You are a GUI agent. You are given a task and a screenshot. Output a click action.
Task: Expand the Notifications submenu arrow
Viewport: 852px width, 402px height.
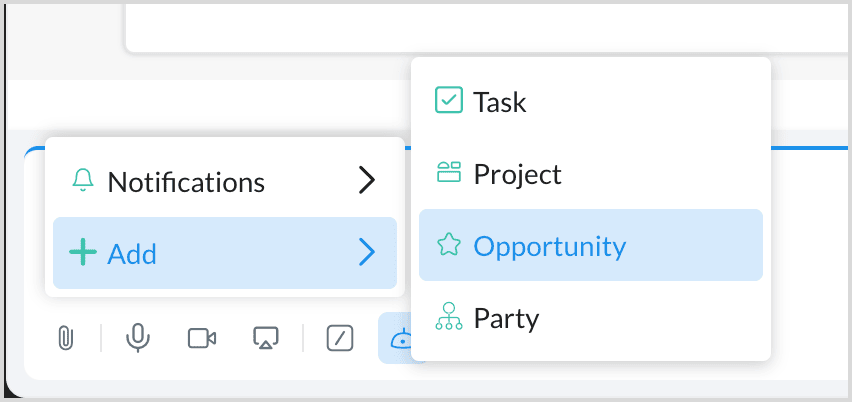367,181
